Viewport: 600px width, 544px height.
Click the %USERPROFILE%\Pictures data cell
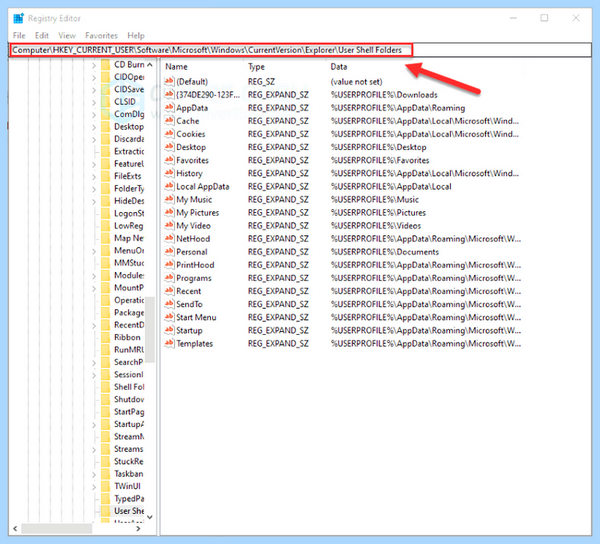(x=378, y=212)
